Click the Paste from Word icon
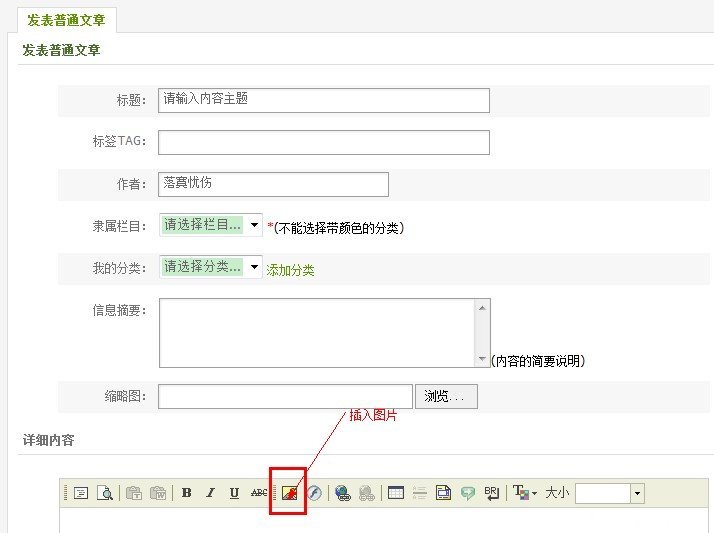 158,492
